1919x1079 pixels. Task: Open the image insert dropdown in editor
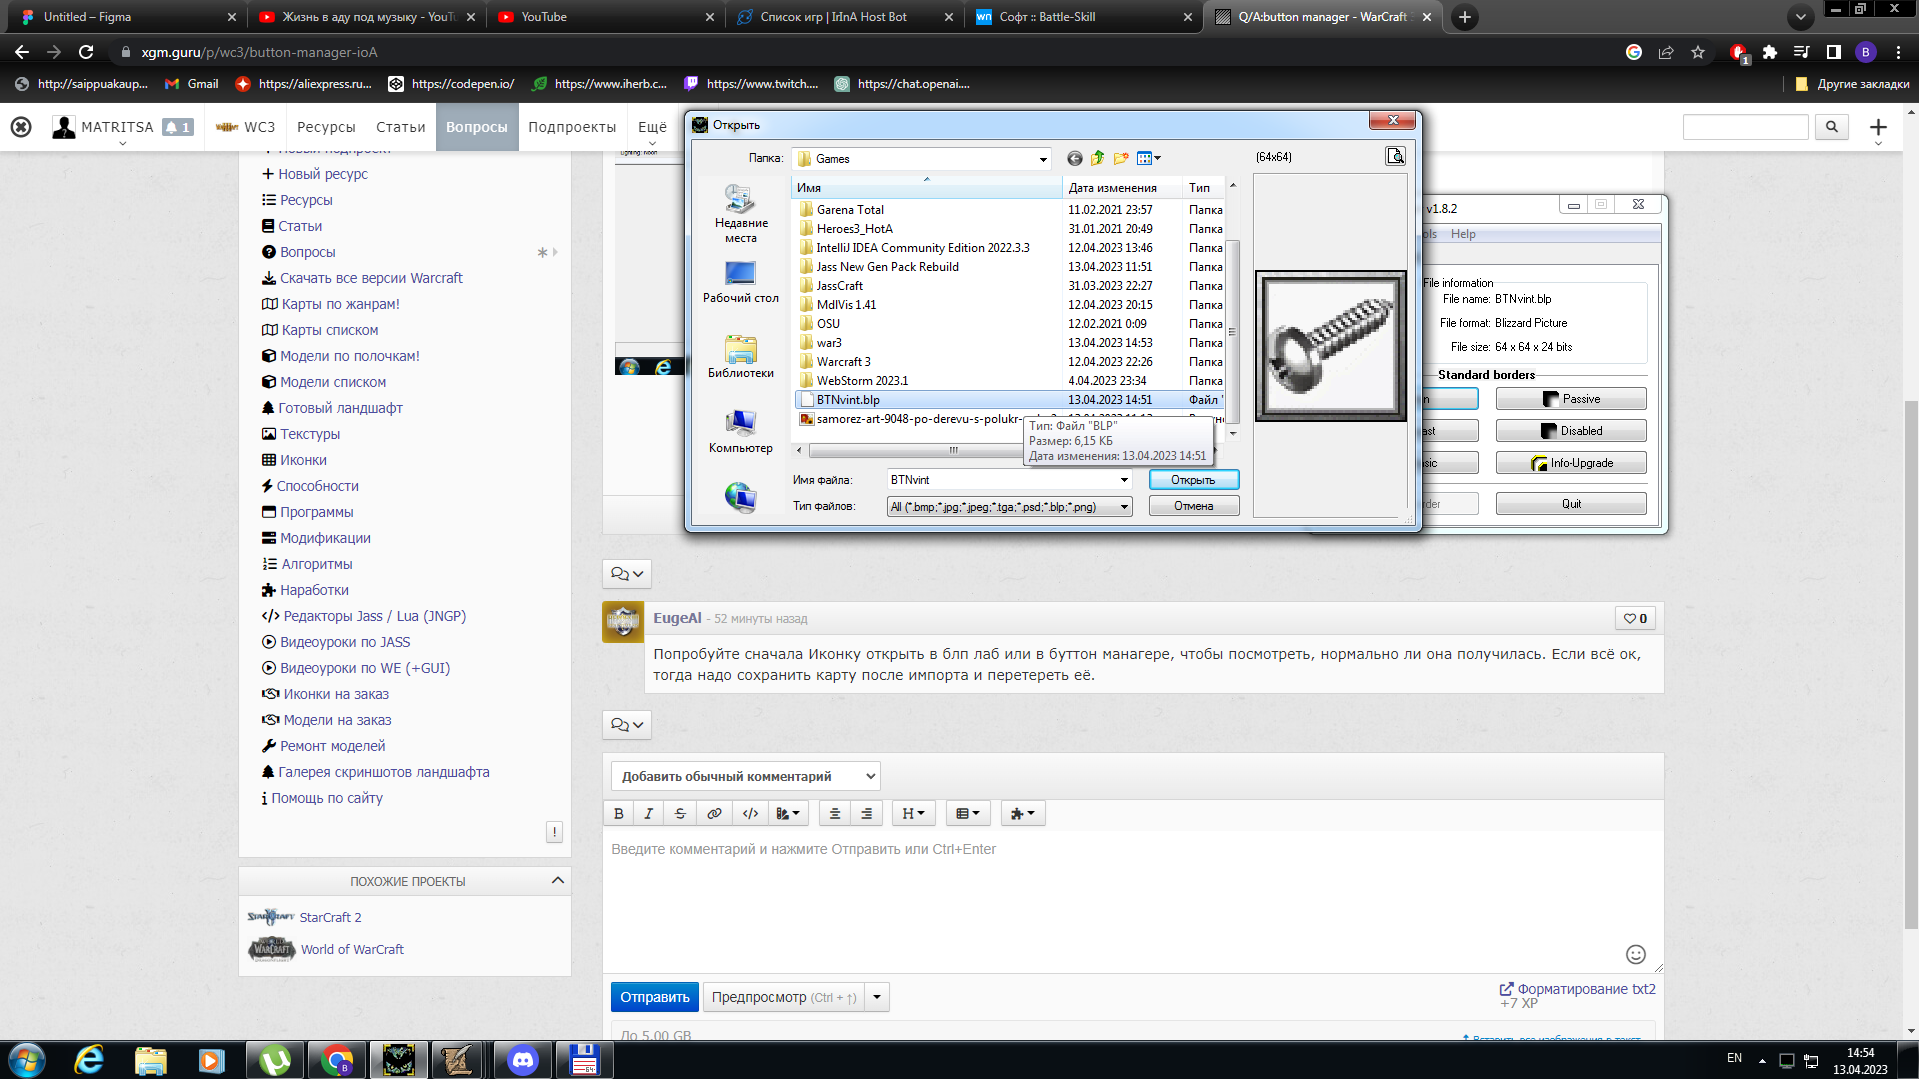click(788, 814)
